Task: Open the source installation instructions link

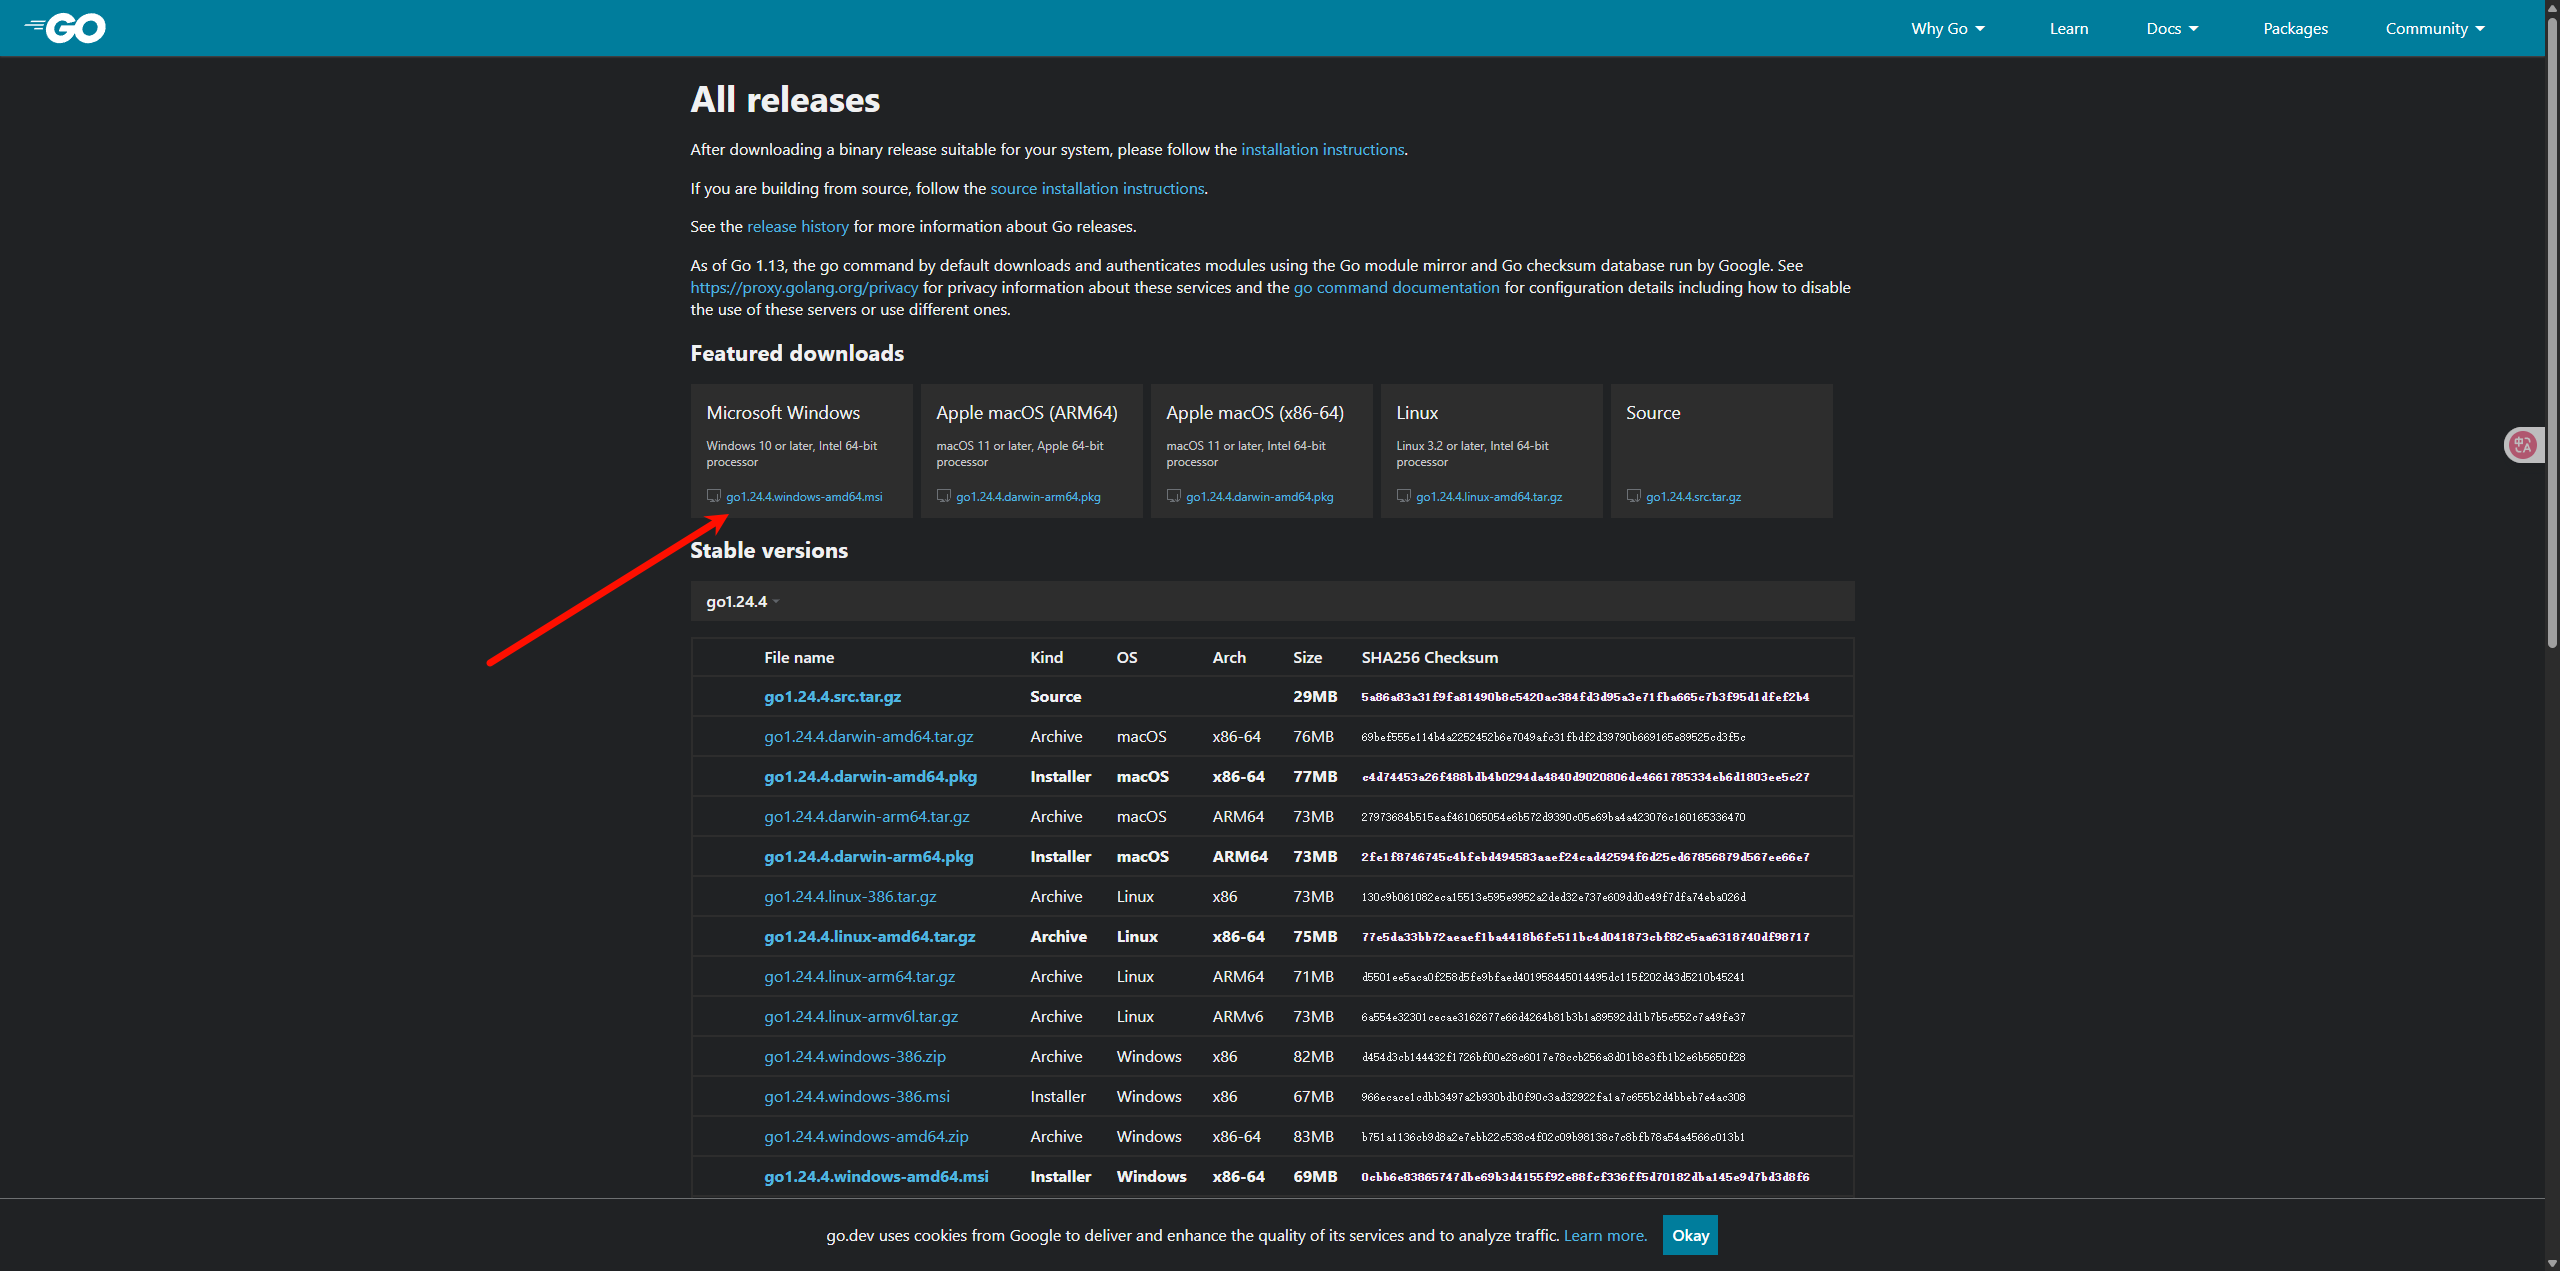Action: click(x=1097, y=188)
